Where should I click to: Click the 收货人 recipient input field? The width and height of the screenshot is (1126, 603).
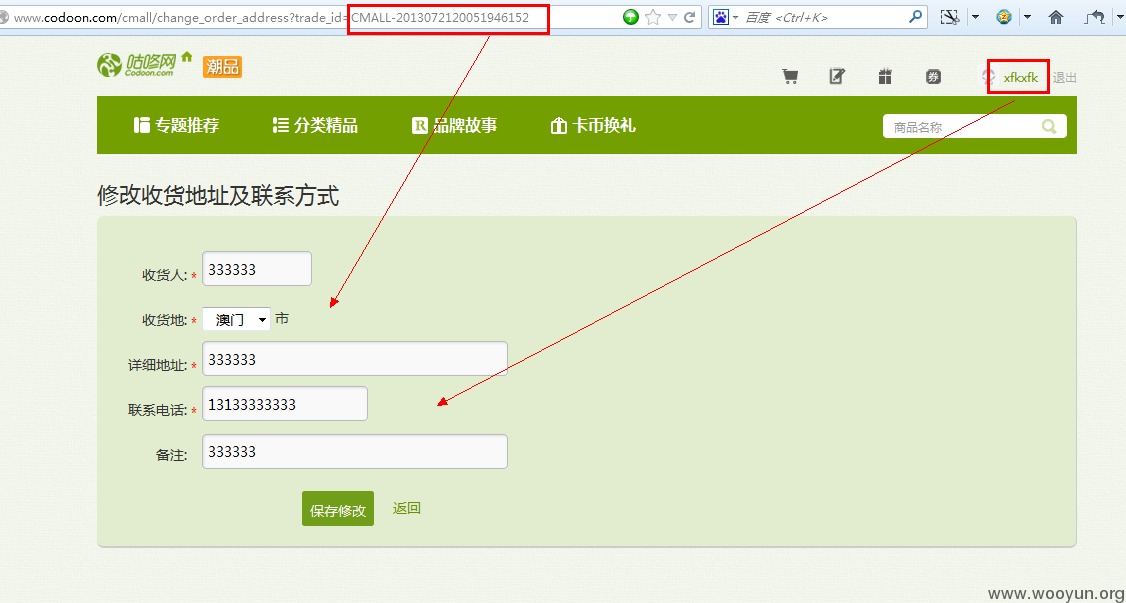(x=257, y=268)
